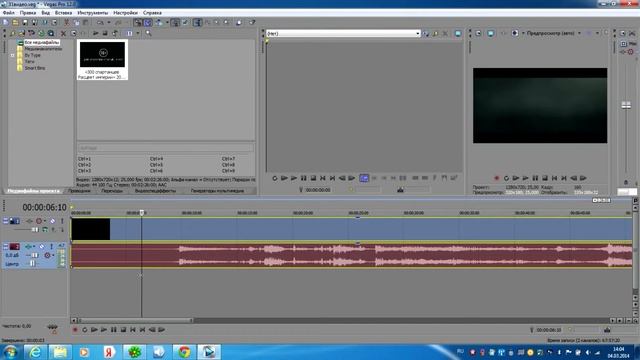Viewport: 640px width, 360px height.
Task: Expand the By Type folder in media tree
Action: click(13, 55)
